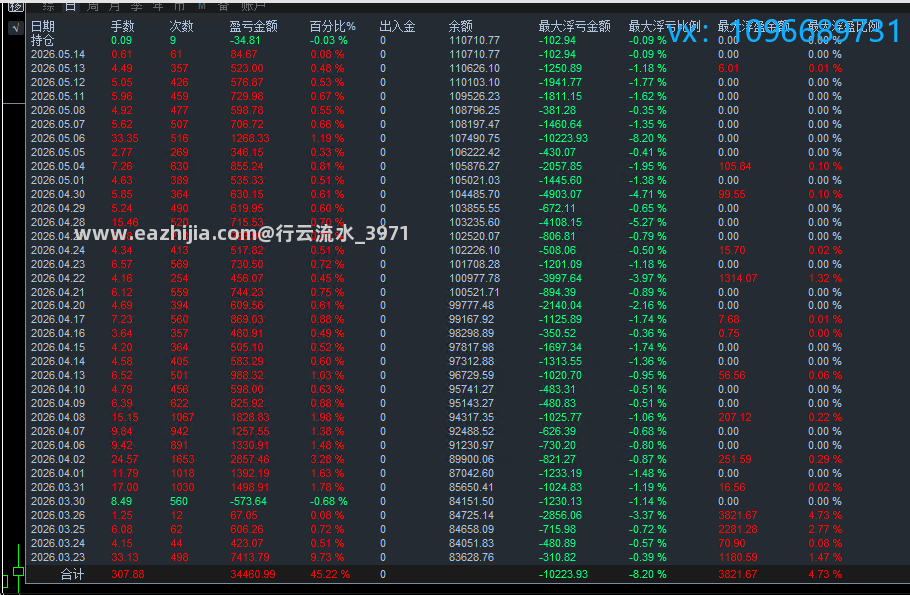Click the 百分比% column header

[333, 26]
